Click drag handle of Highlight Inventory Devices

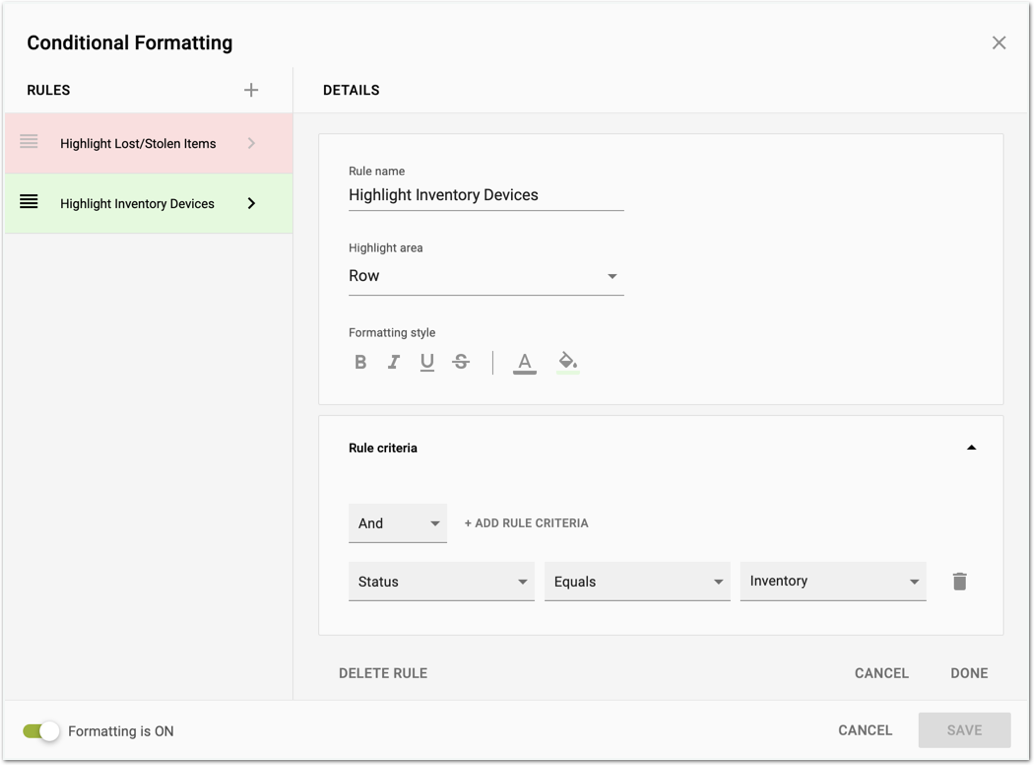(29, 202)
